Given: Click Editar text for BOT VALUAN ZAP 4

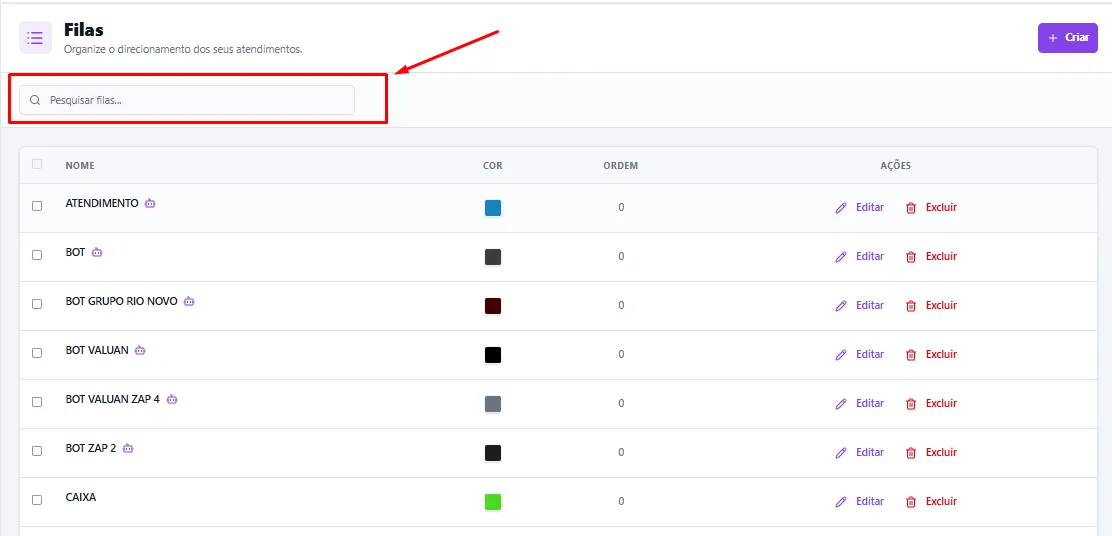Looking at the screenshot, I should [869, 403].
